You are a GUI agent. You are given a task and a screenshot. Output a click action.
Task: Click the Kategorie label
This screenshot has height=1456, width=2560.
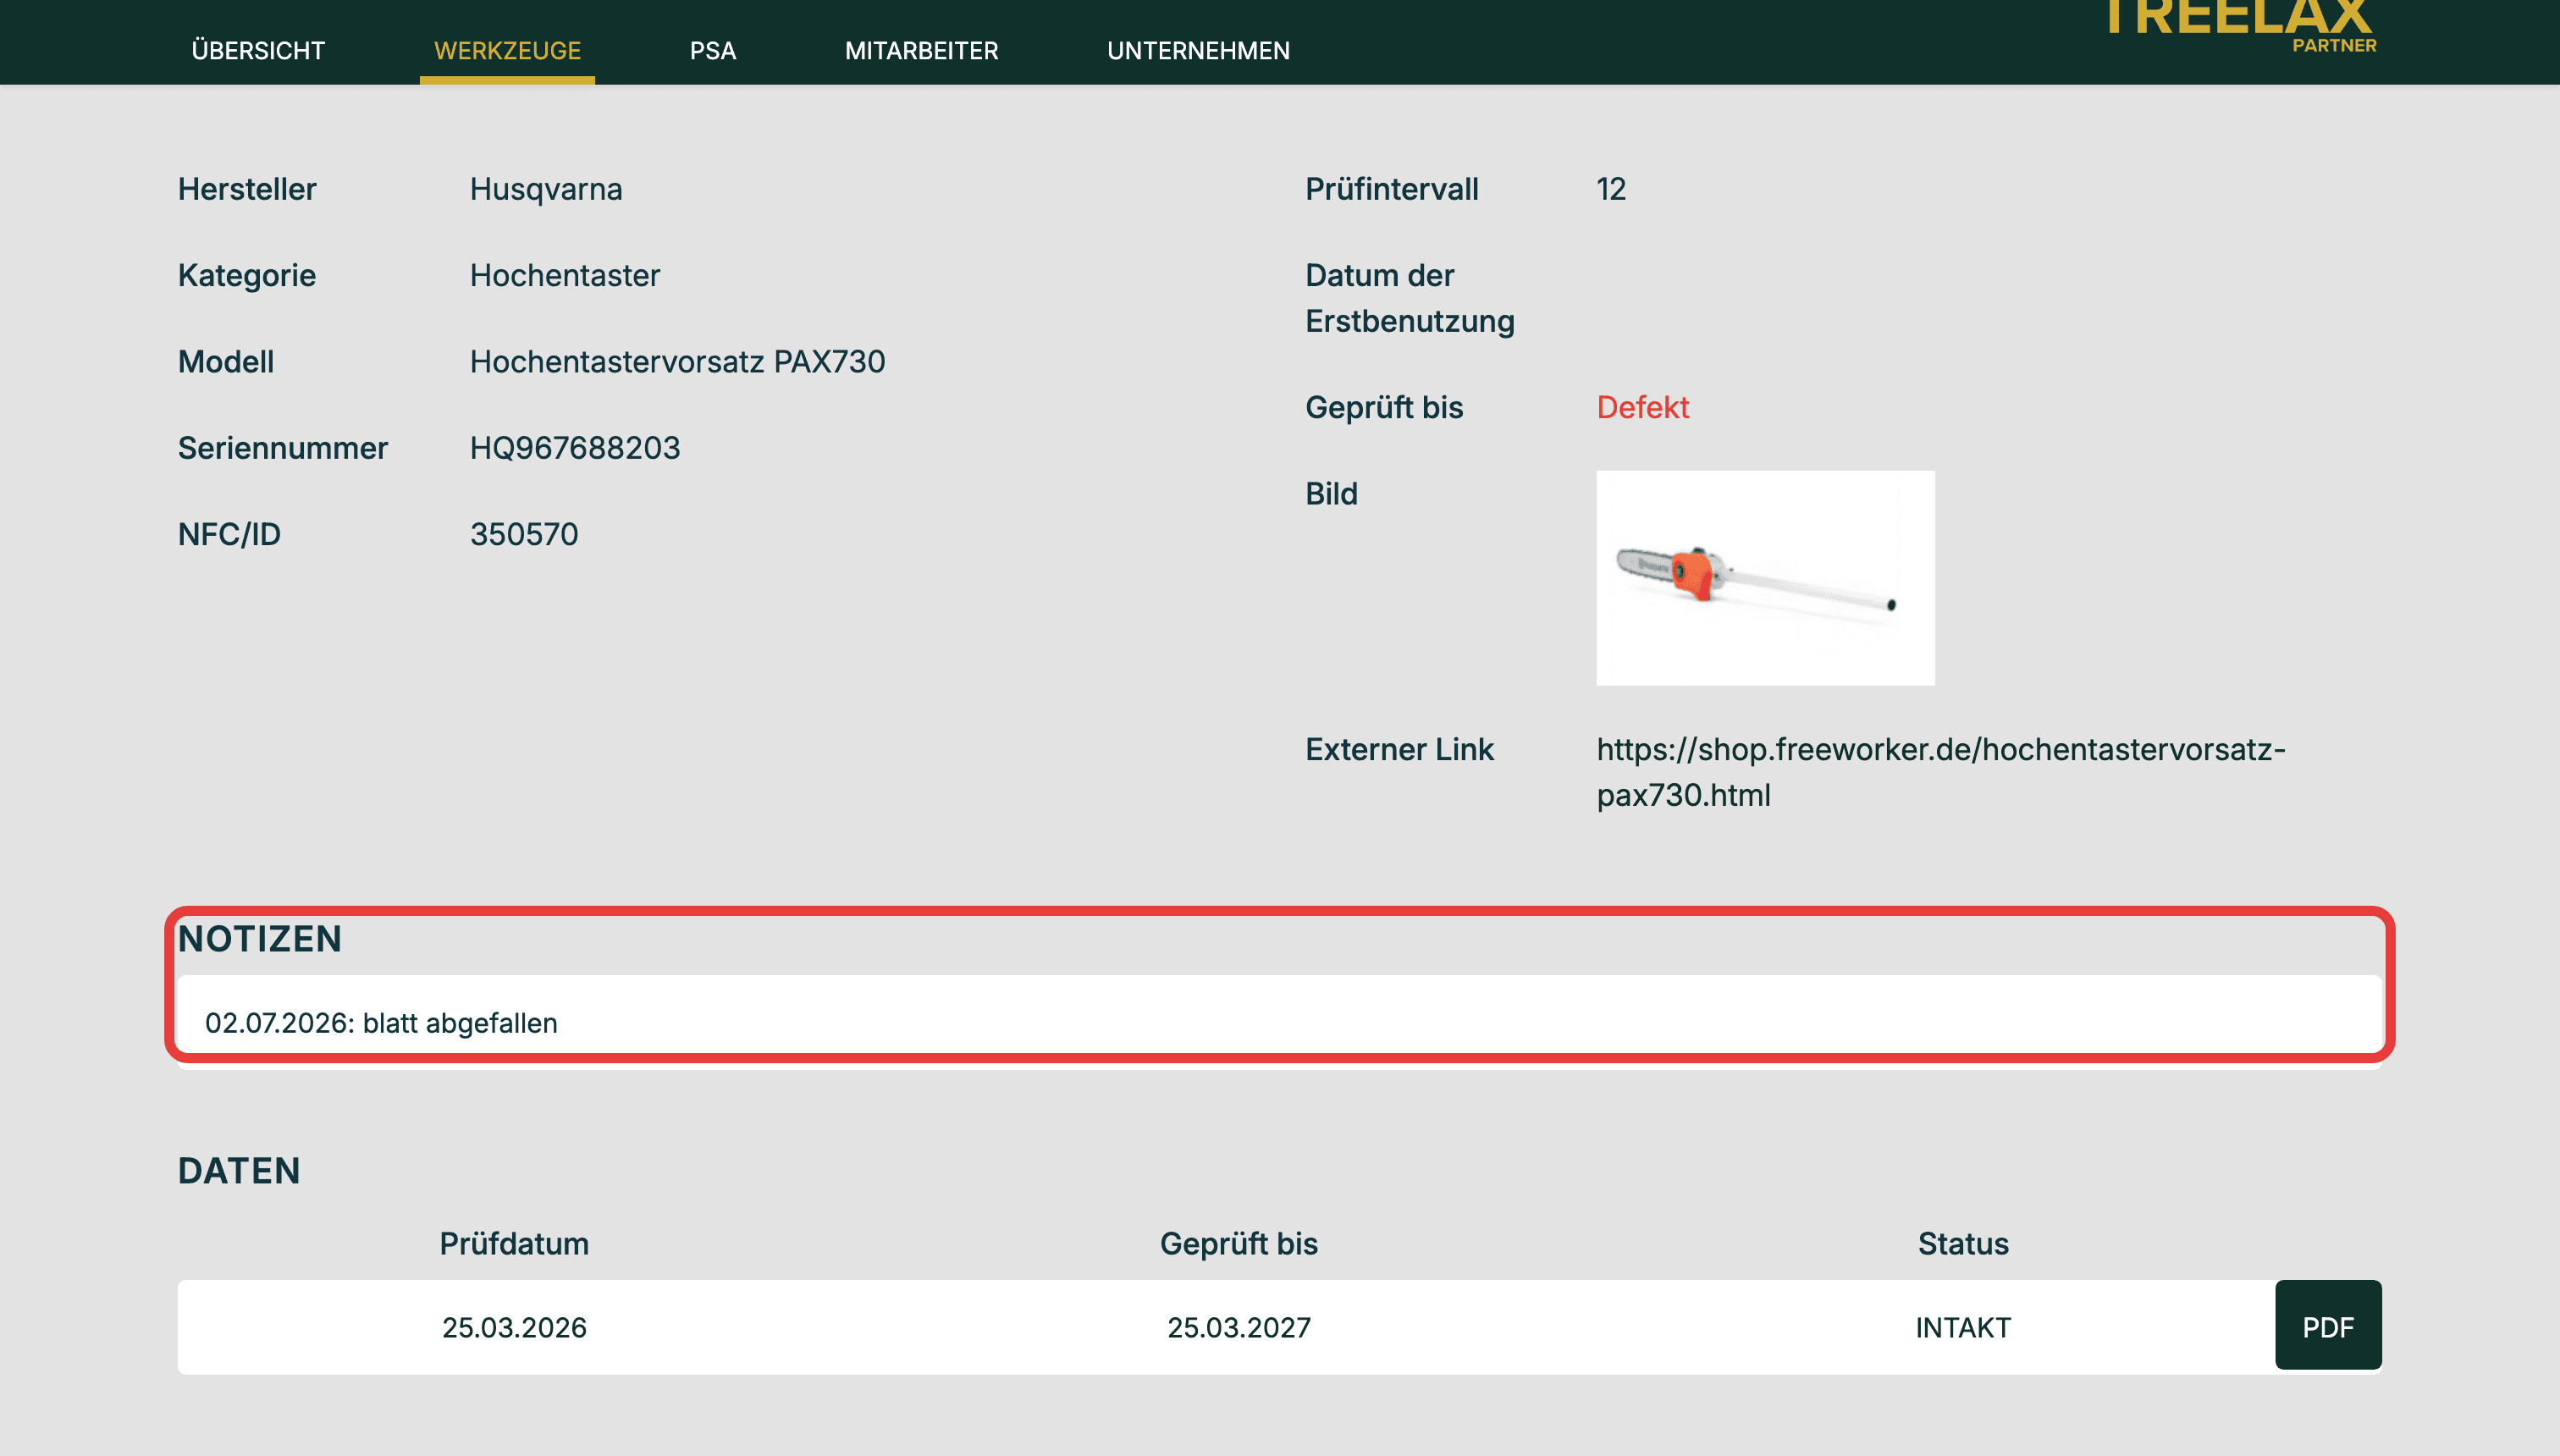pyautogui.click(x=247, y=276)
